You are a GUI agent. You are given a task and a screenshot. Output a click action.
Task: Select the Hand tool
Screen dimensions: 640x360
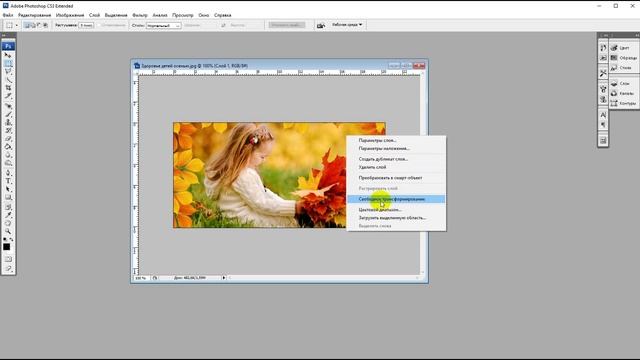pos(8,223)
